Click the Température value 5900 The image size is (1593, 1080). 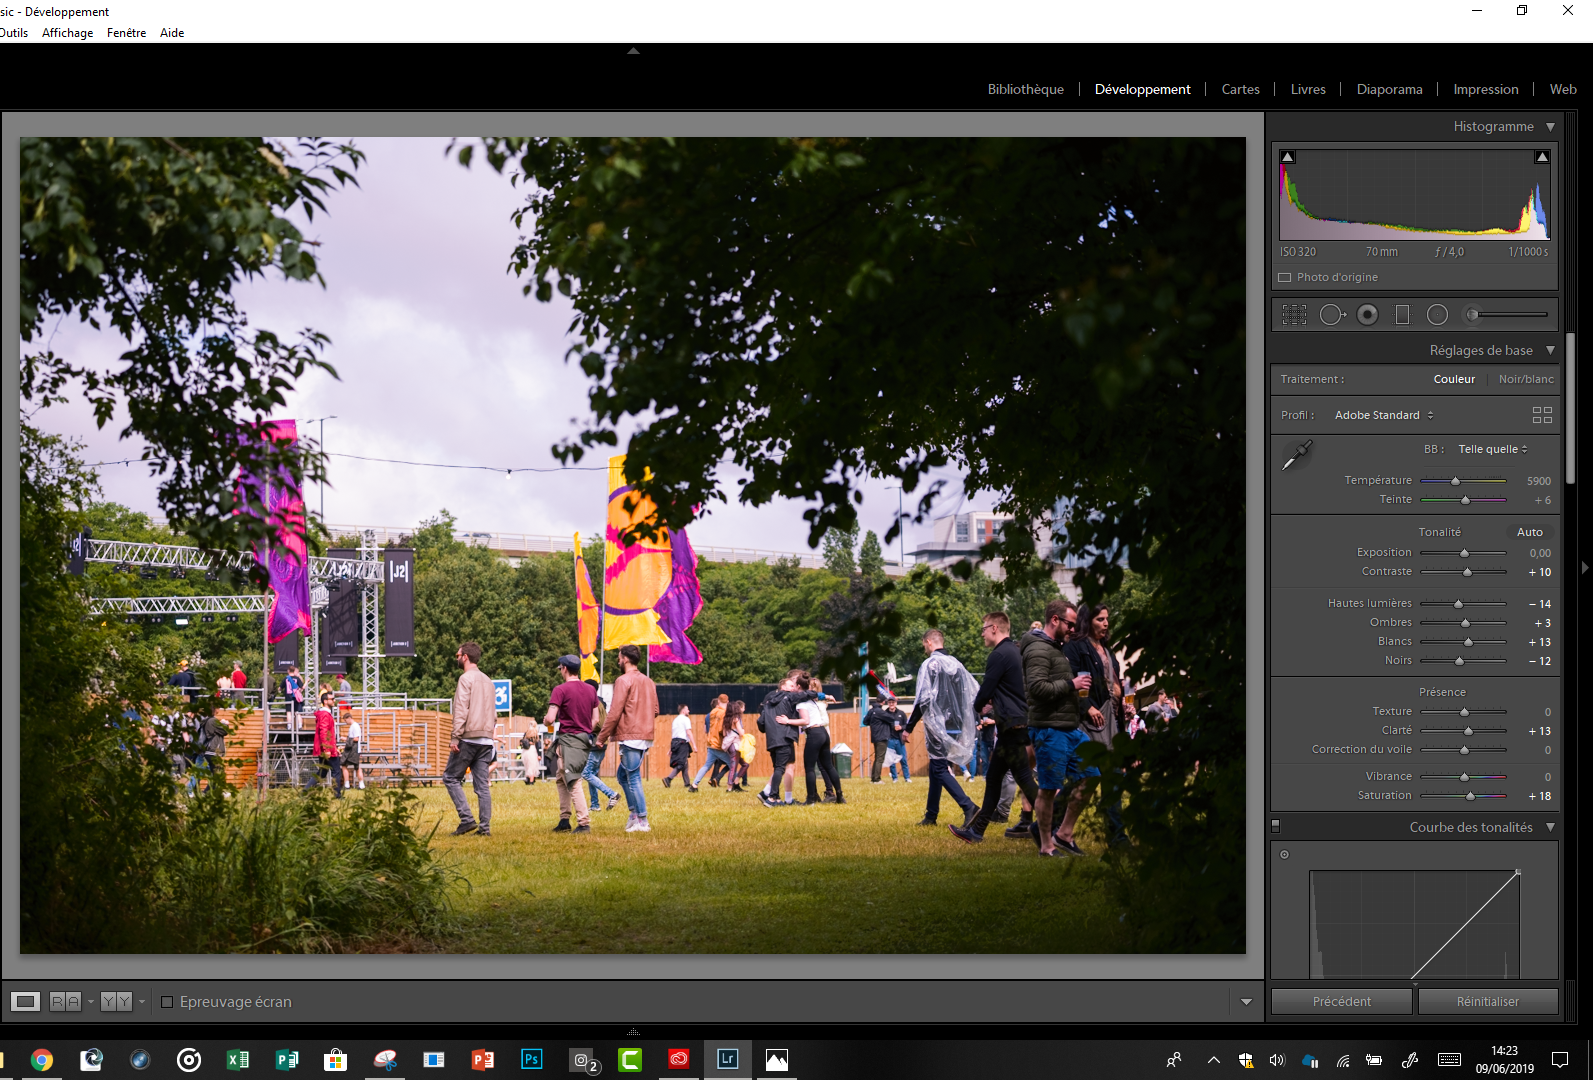(1538, 481)
